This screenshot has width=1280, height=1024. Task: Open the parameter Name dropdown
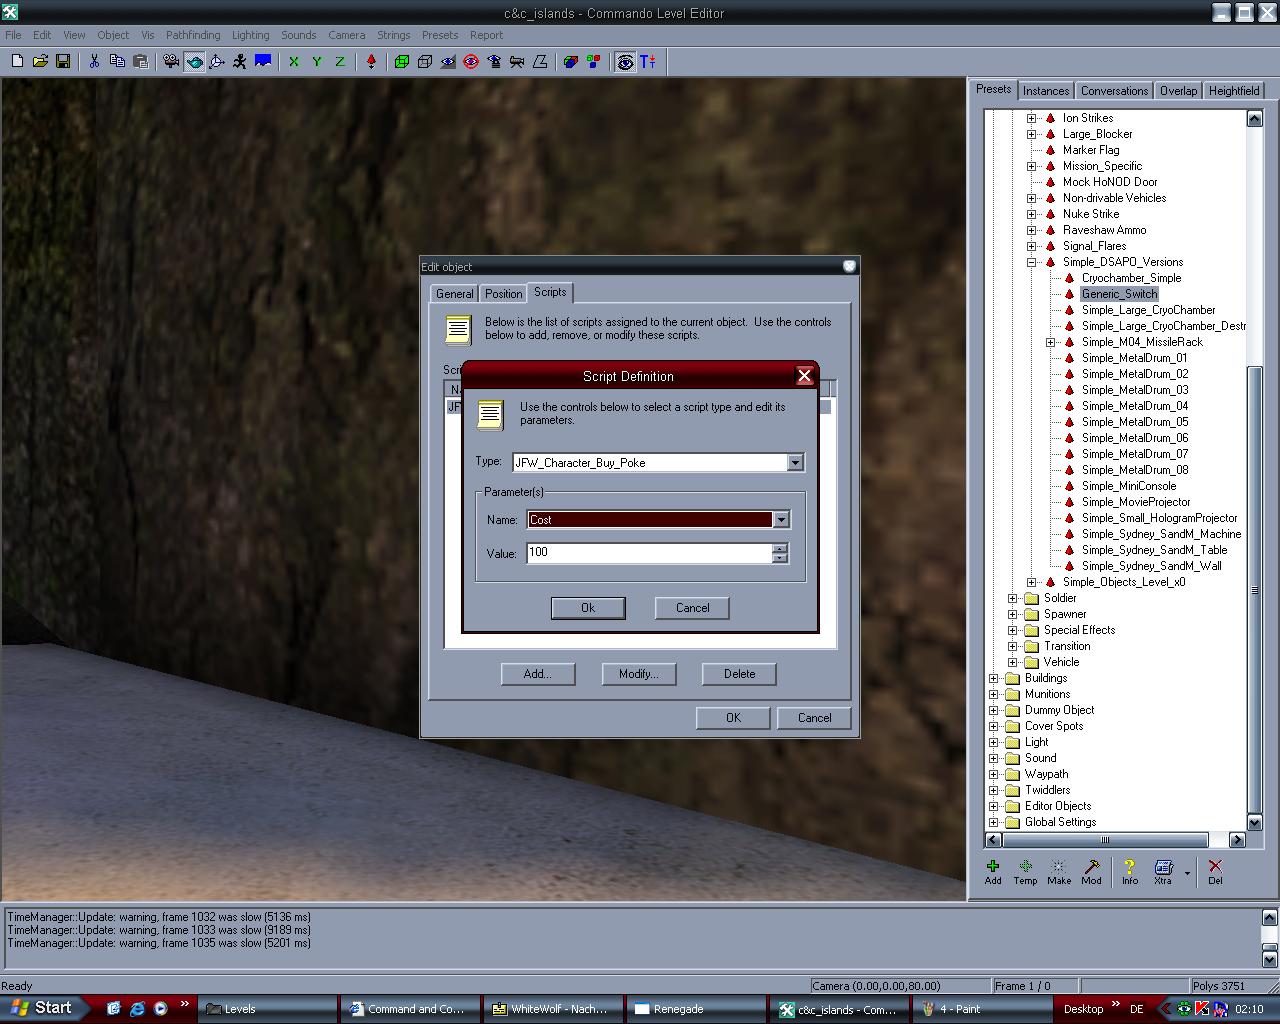[781, 520]
